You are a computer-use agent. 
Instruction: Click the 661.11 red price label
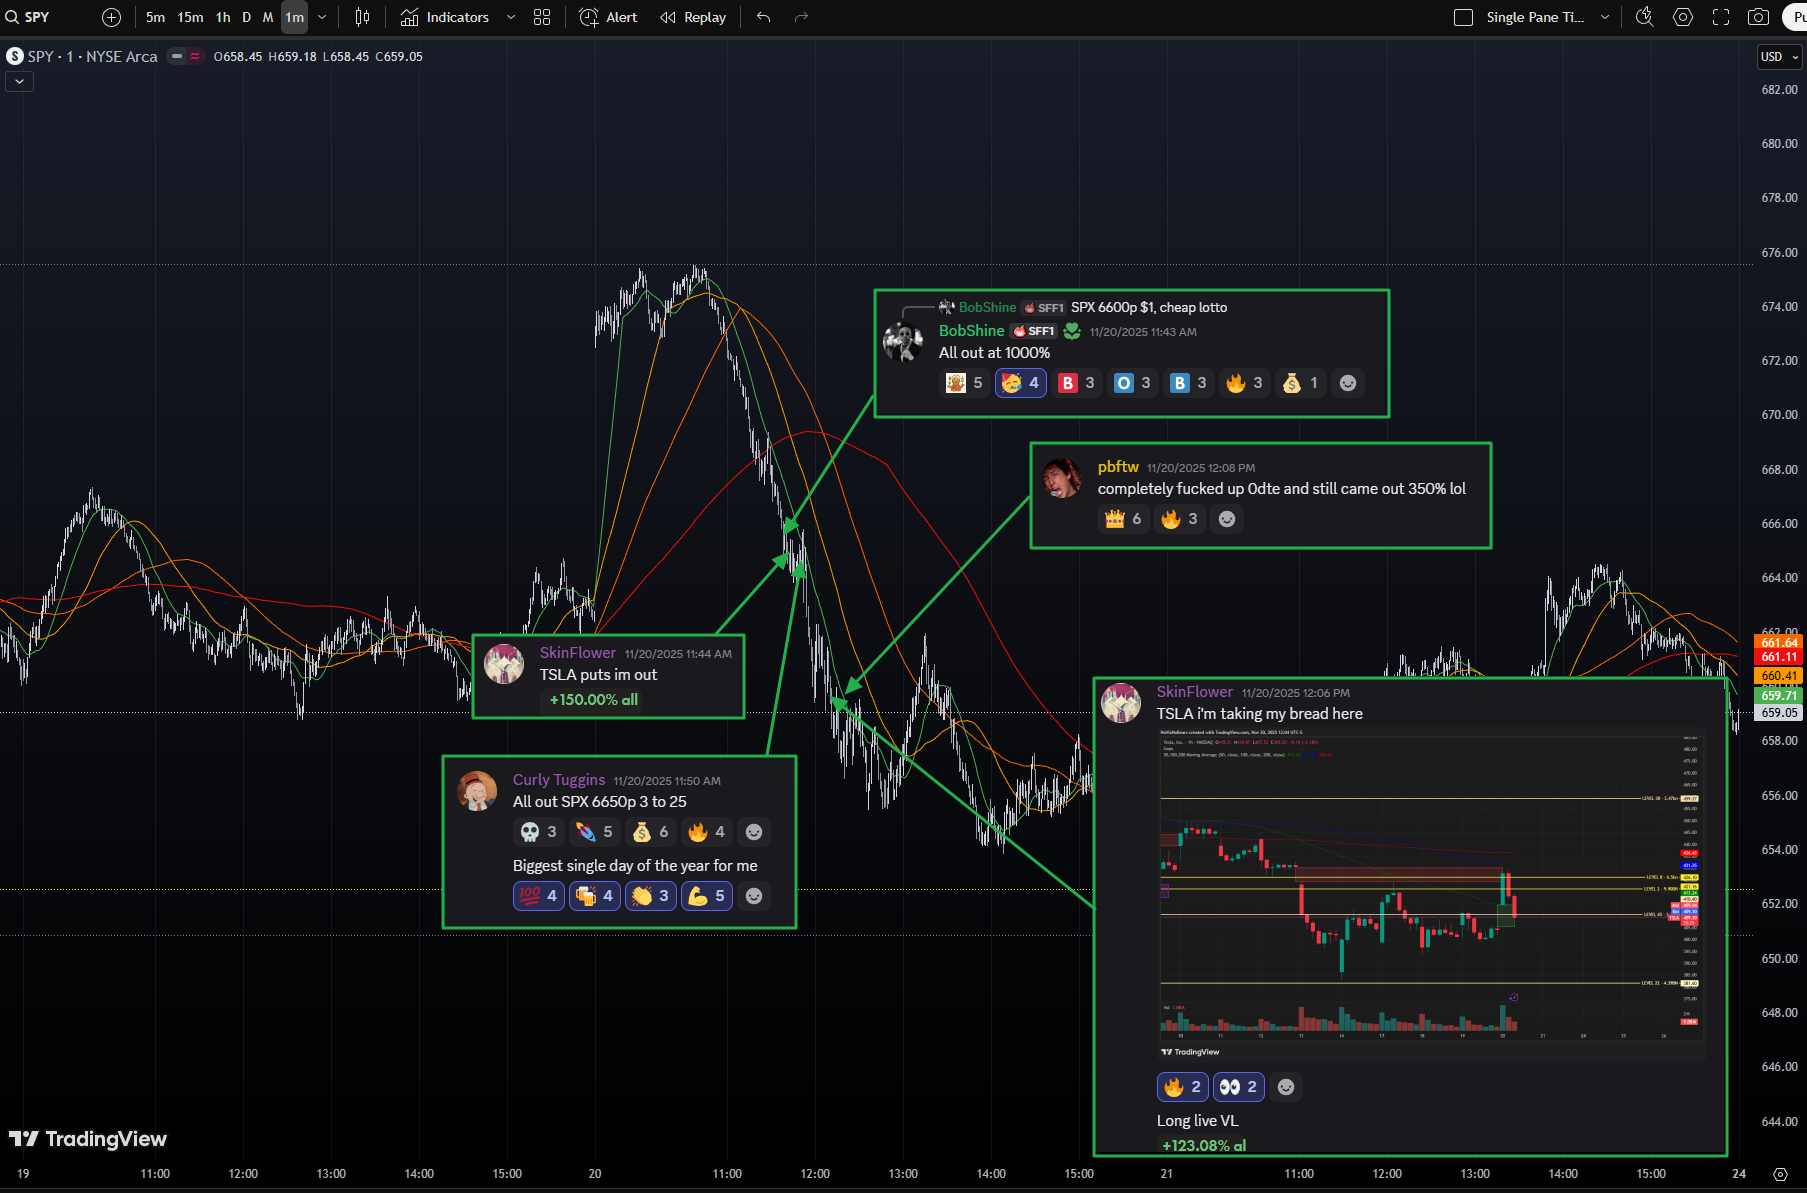coord(1779,657)
